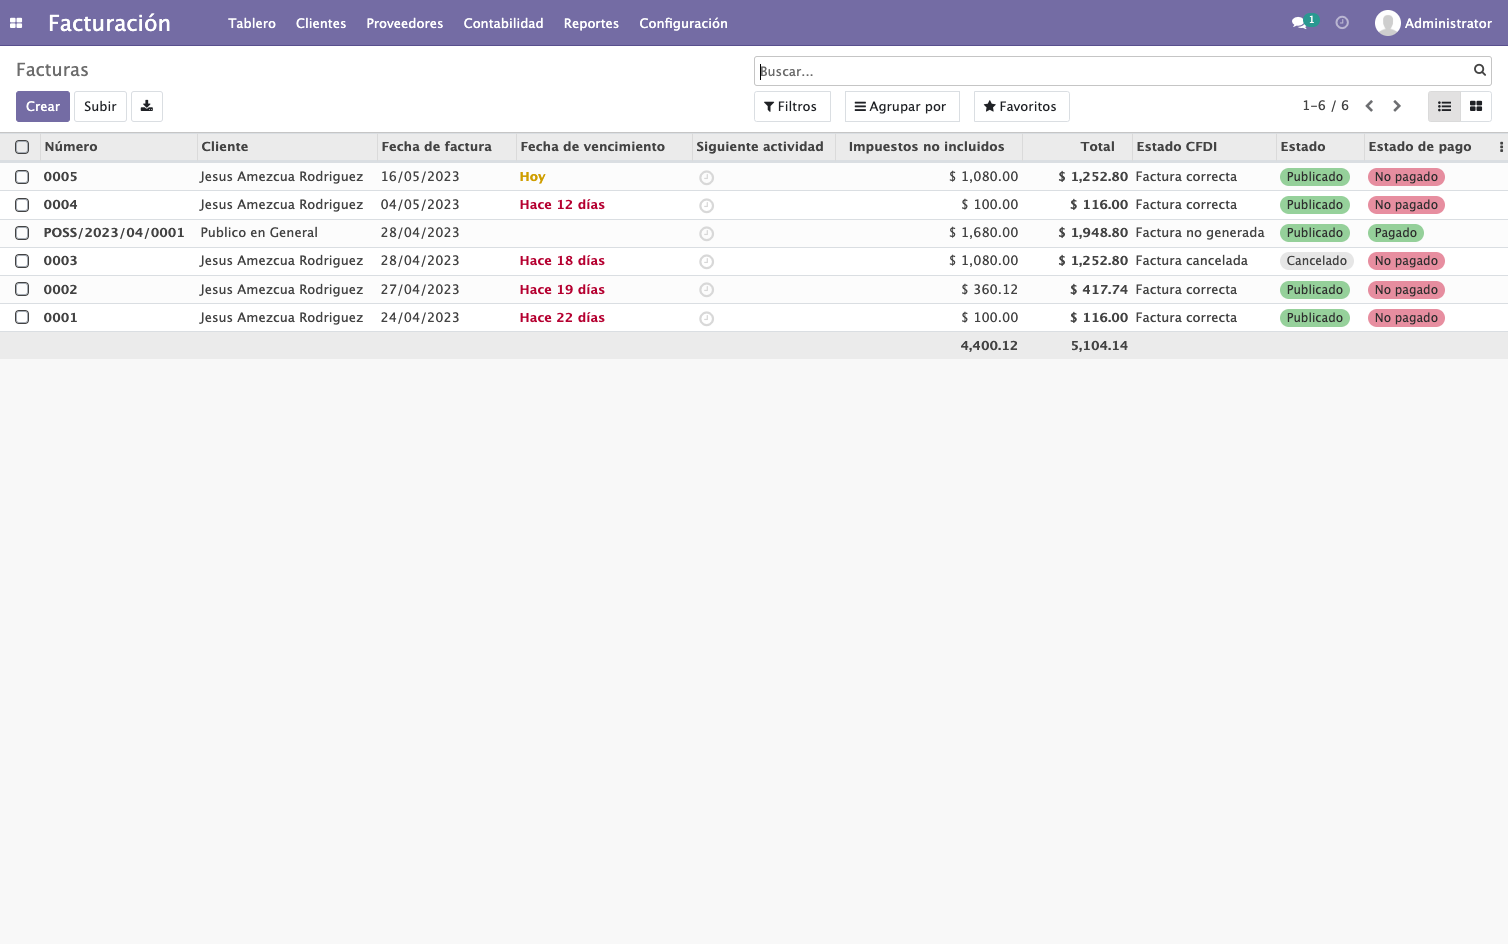Screen dimensions: 1508x944
Task: Open the Agrupar por dropdown
Action: 902,106
